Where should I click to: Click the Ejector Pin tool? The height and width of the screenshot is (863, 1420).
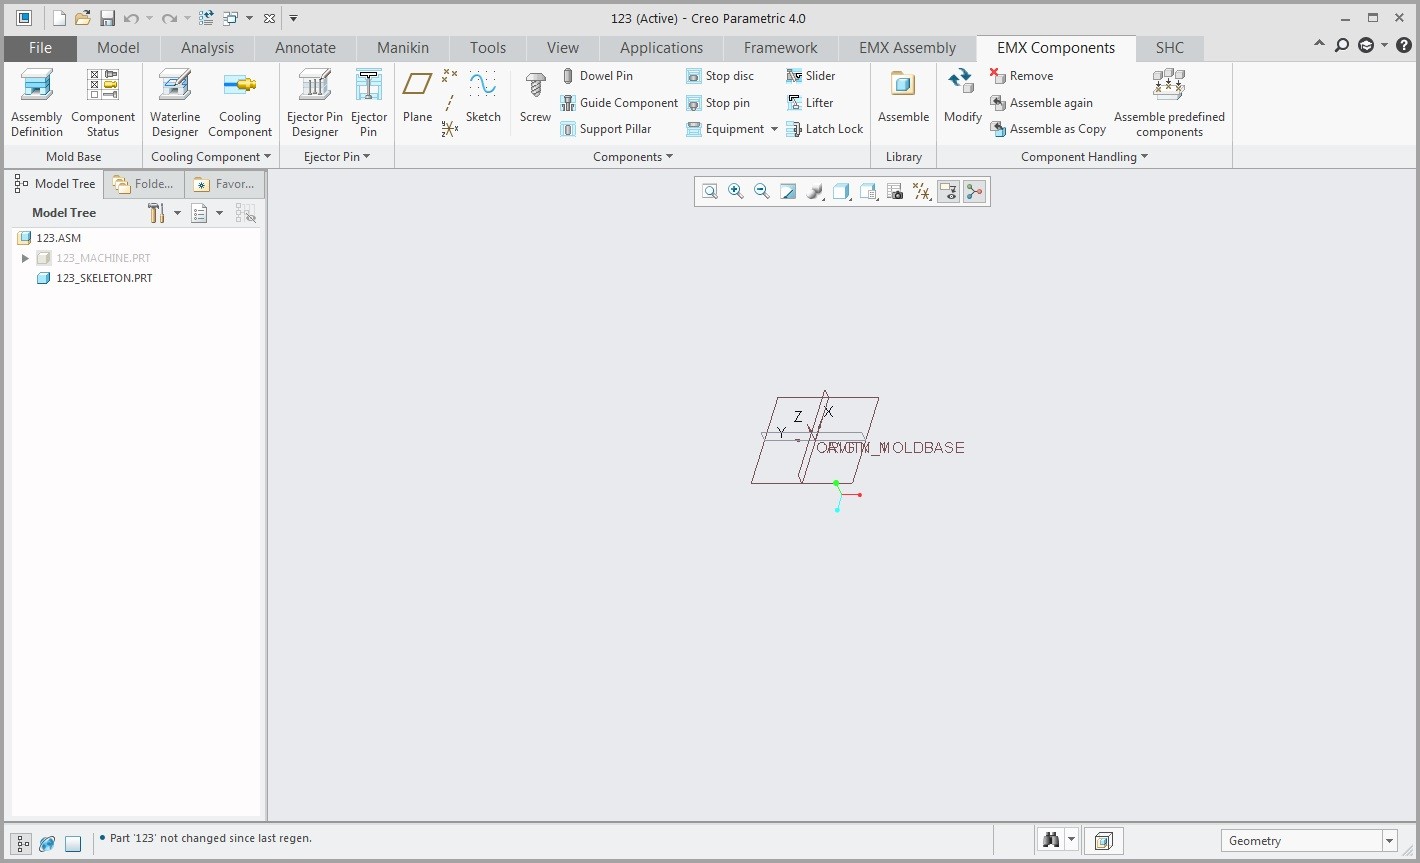point(369,103)
